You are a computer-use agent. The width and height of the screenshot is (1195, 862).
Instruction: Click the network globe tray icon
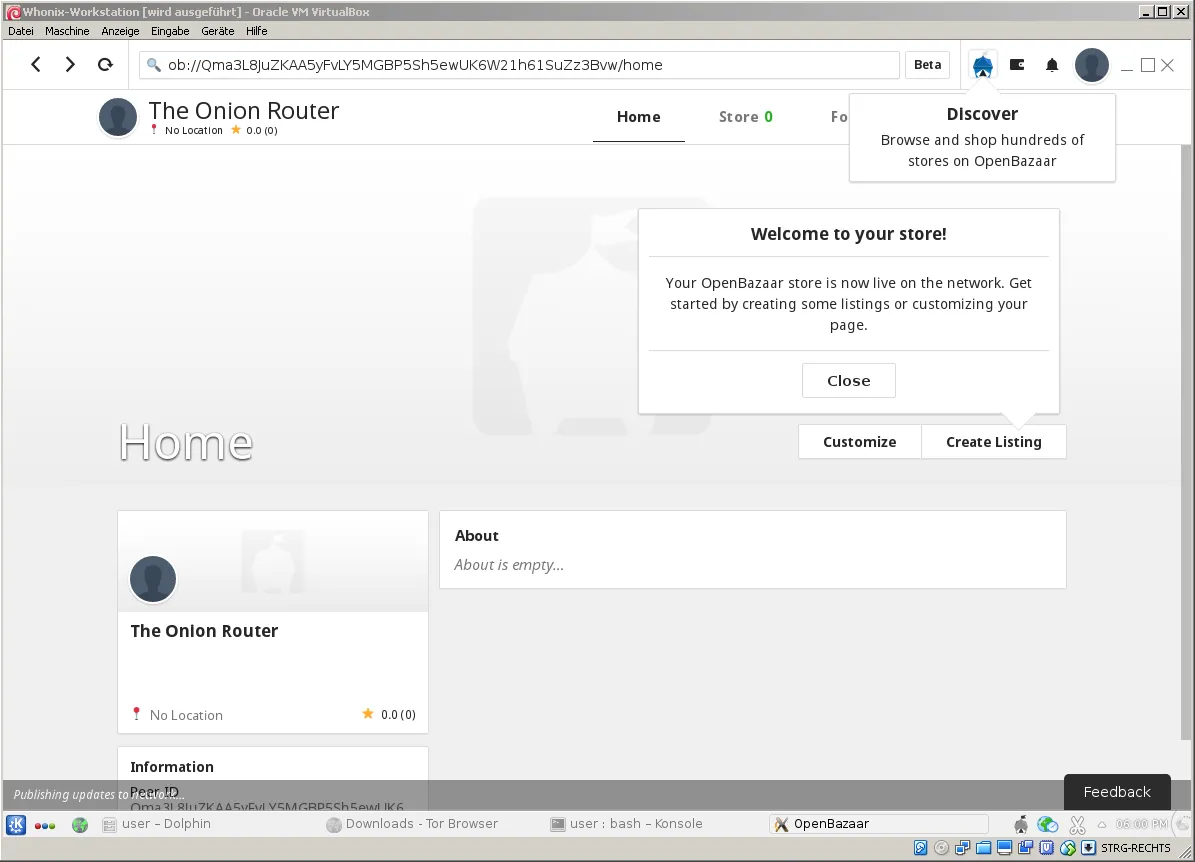coord(1048,824)
